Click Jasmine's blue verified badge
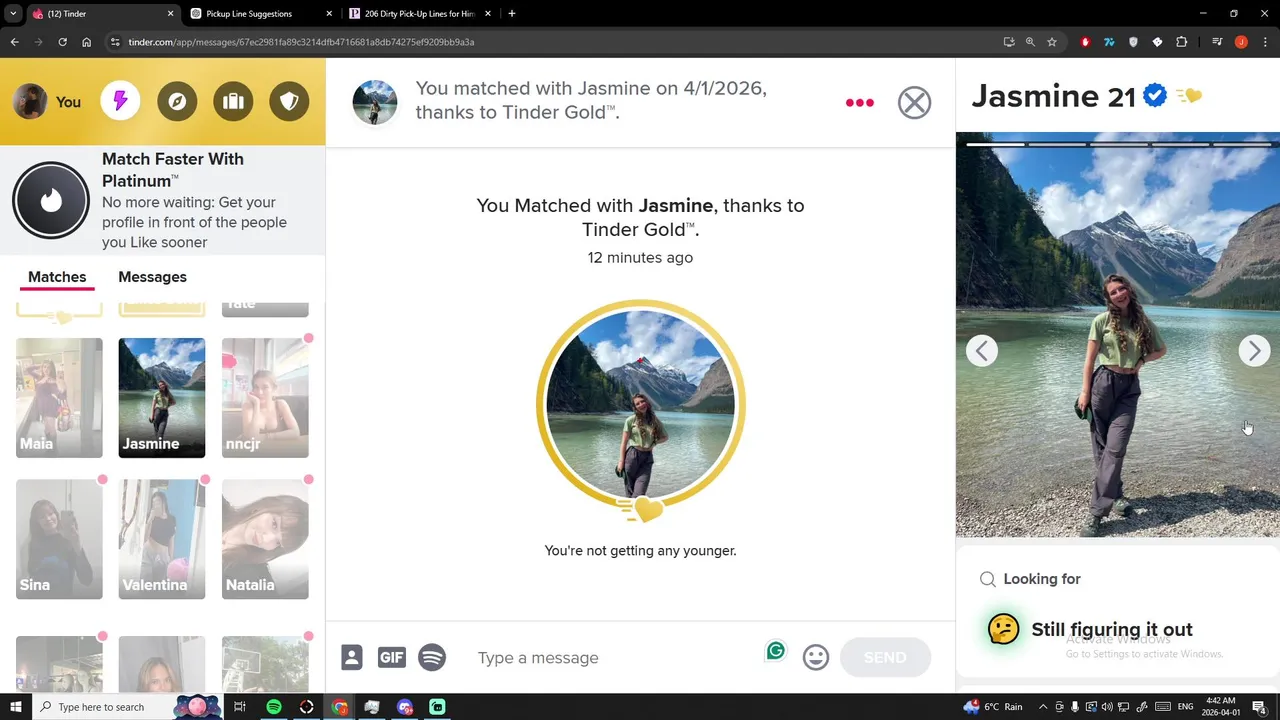The width and height of the screenshot is (1280, 720). [x=1155, y=96]
